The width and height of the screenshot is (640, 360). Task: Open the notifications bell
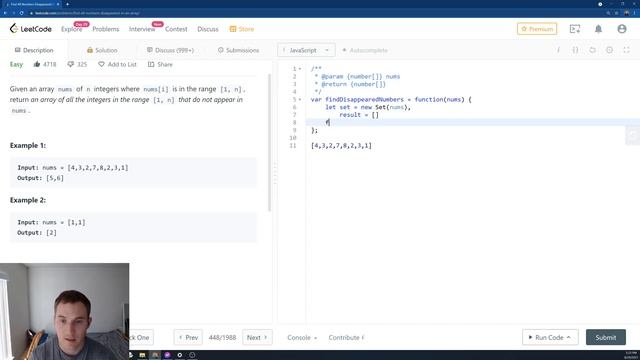pyautogui.click(x=598, y=29)
